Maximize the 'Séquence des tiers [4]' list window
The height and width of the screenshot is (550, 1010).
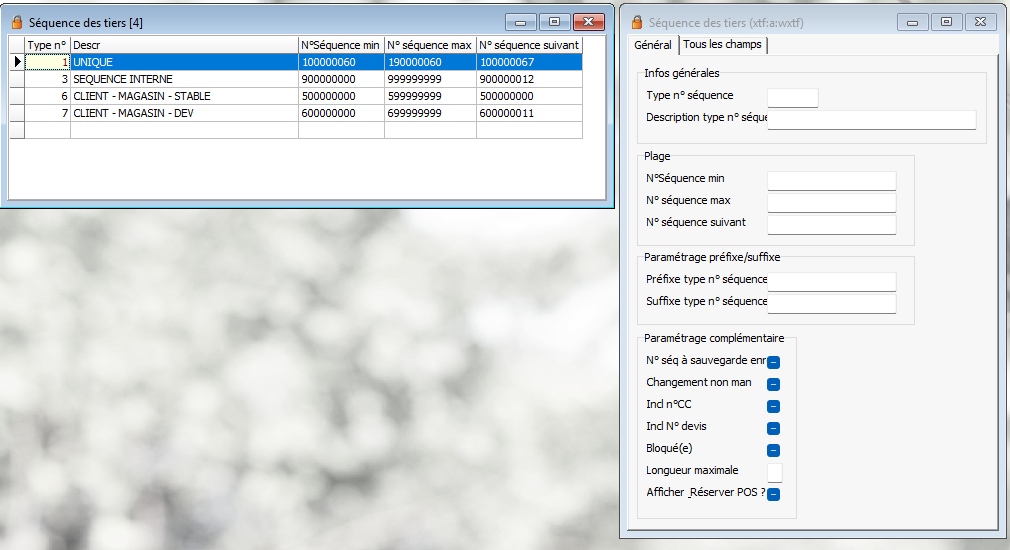(553, 21)
